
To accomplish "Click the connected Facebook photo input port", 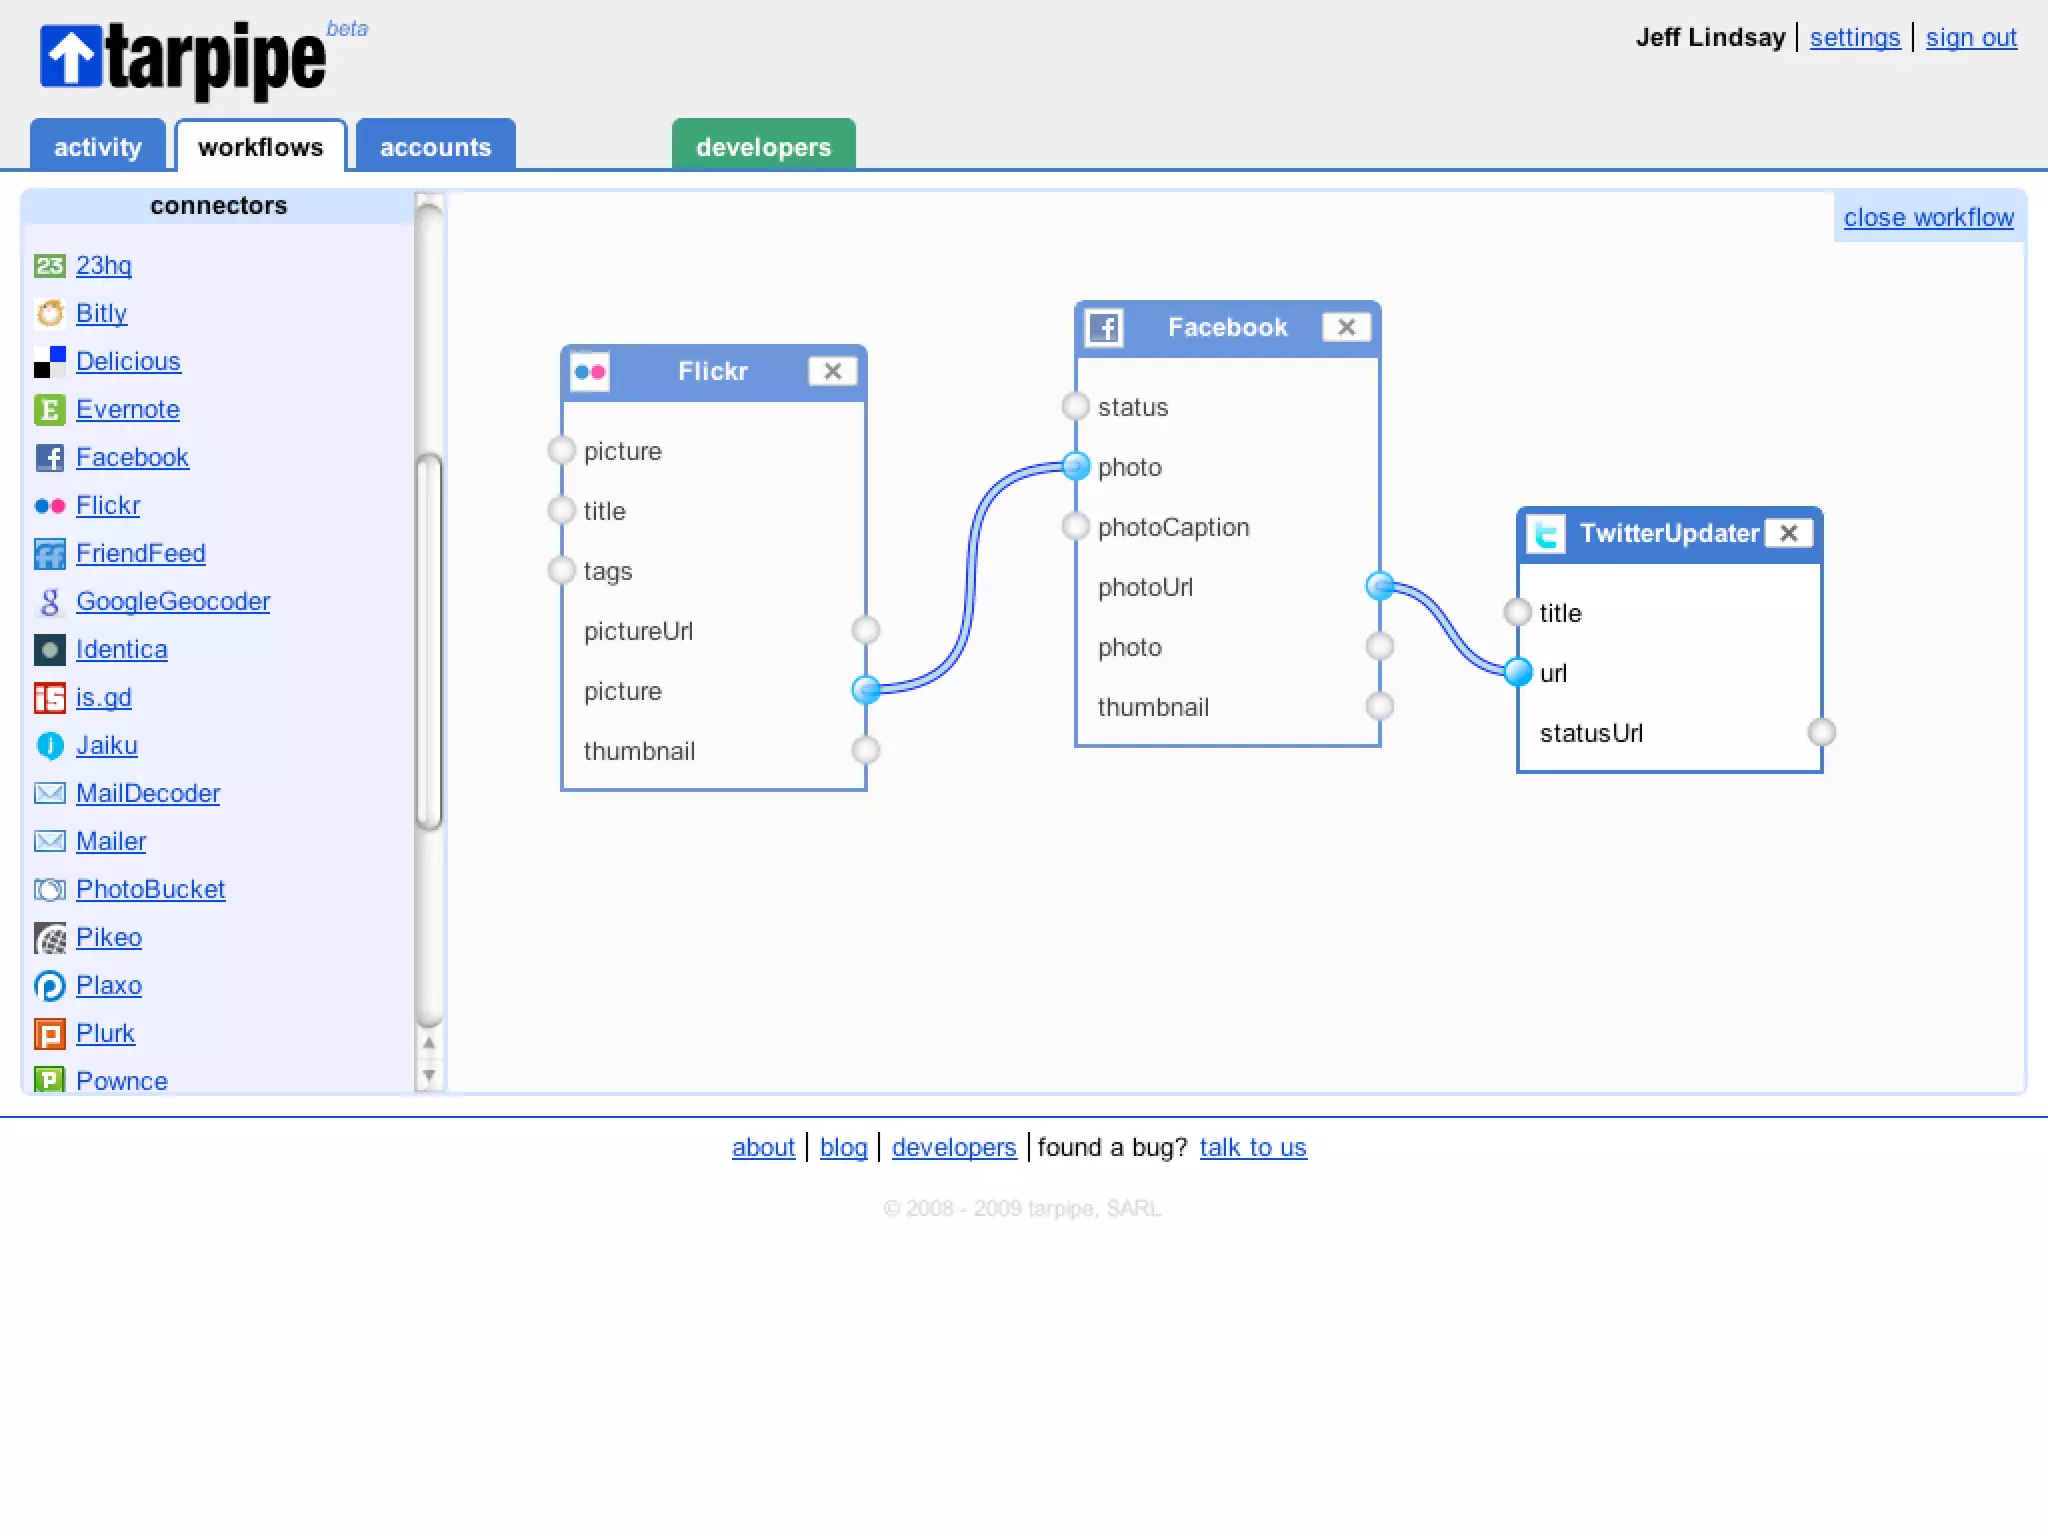I will (x=1076, y=466).
